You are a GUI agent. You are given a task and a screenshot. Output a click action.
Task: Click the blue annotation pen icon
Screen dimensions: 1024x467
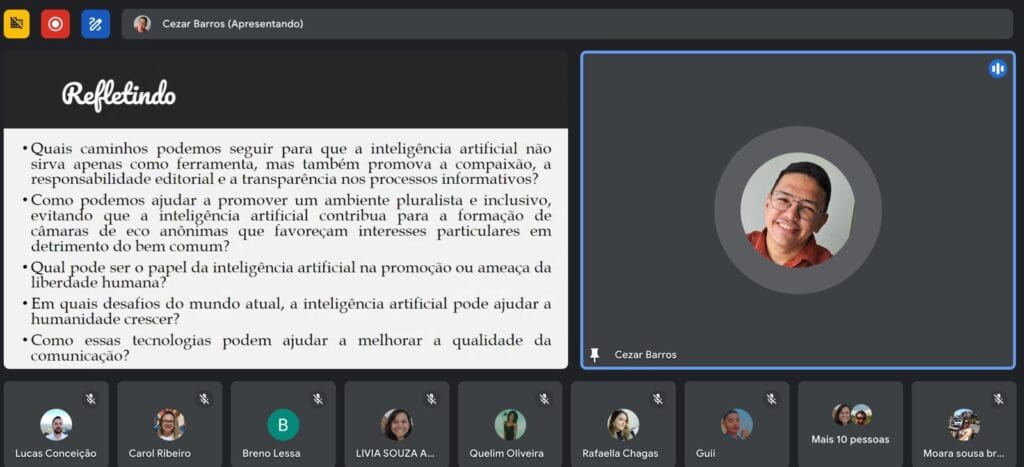[95, 24]
